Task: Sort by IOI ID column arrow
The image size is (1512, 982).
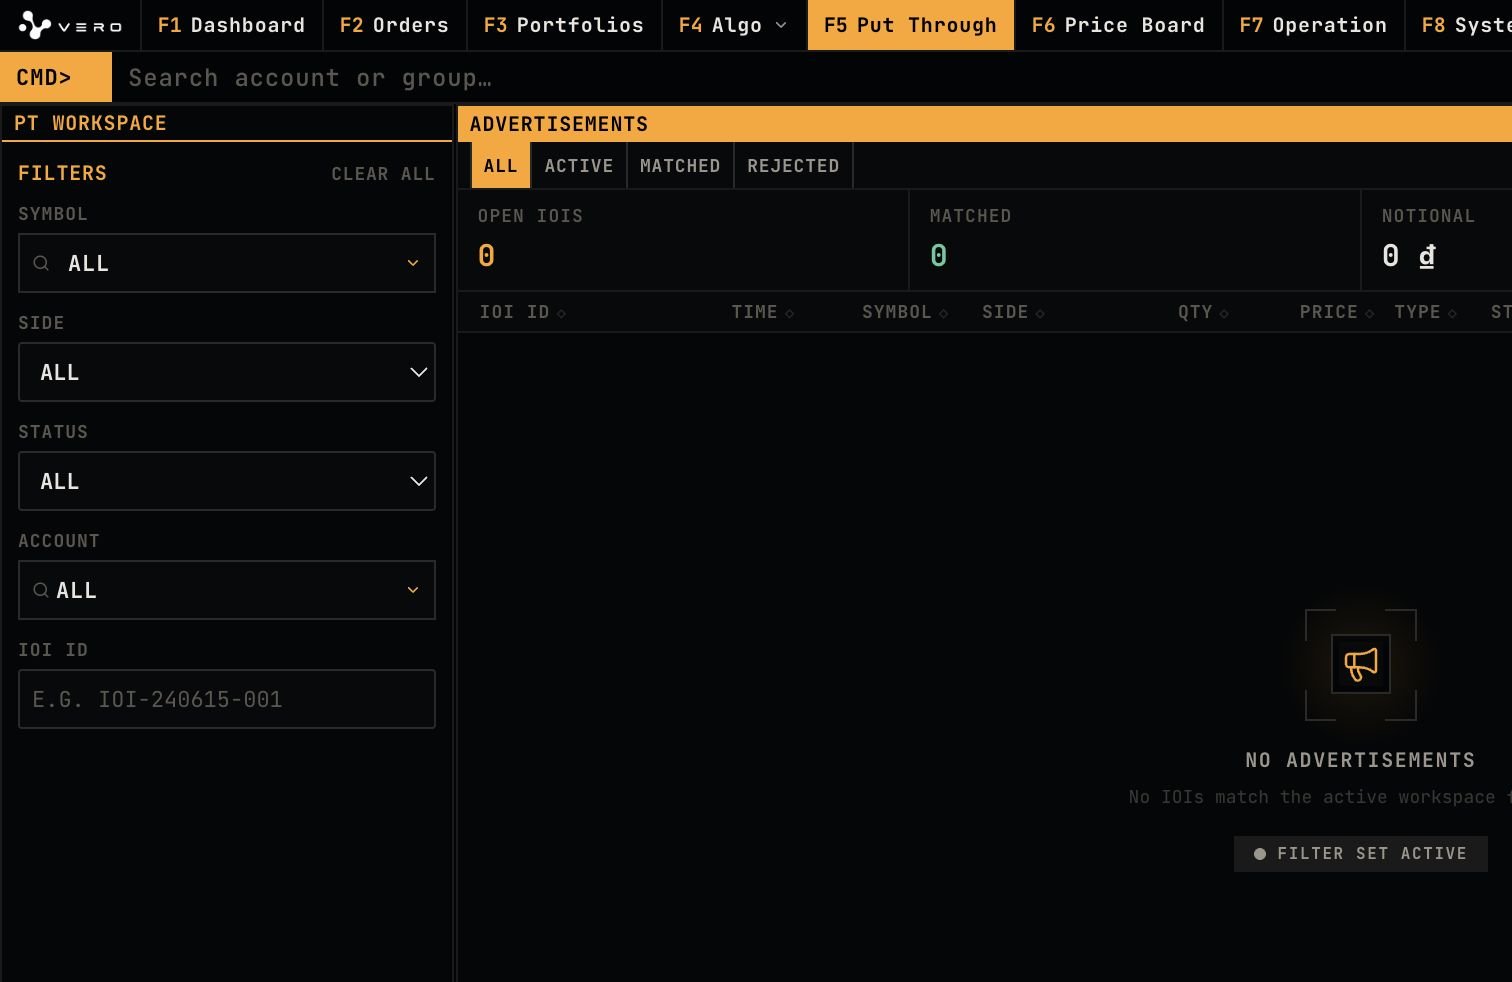Action: click(x=562, y=313)
